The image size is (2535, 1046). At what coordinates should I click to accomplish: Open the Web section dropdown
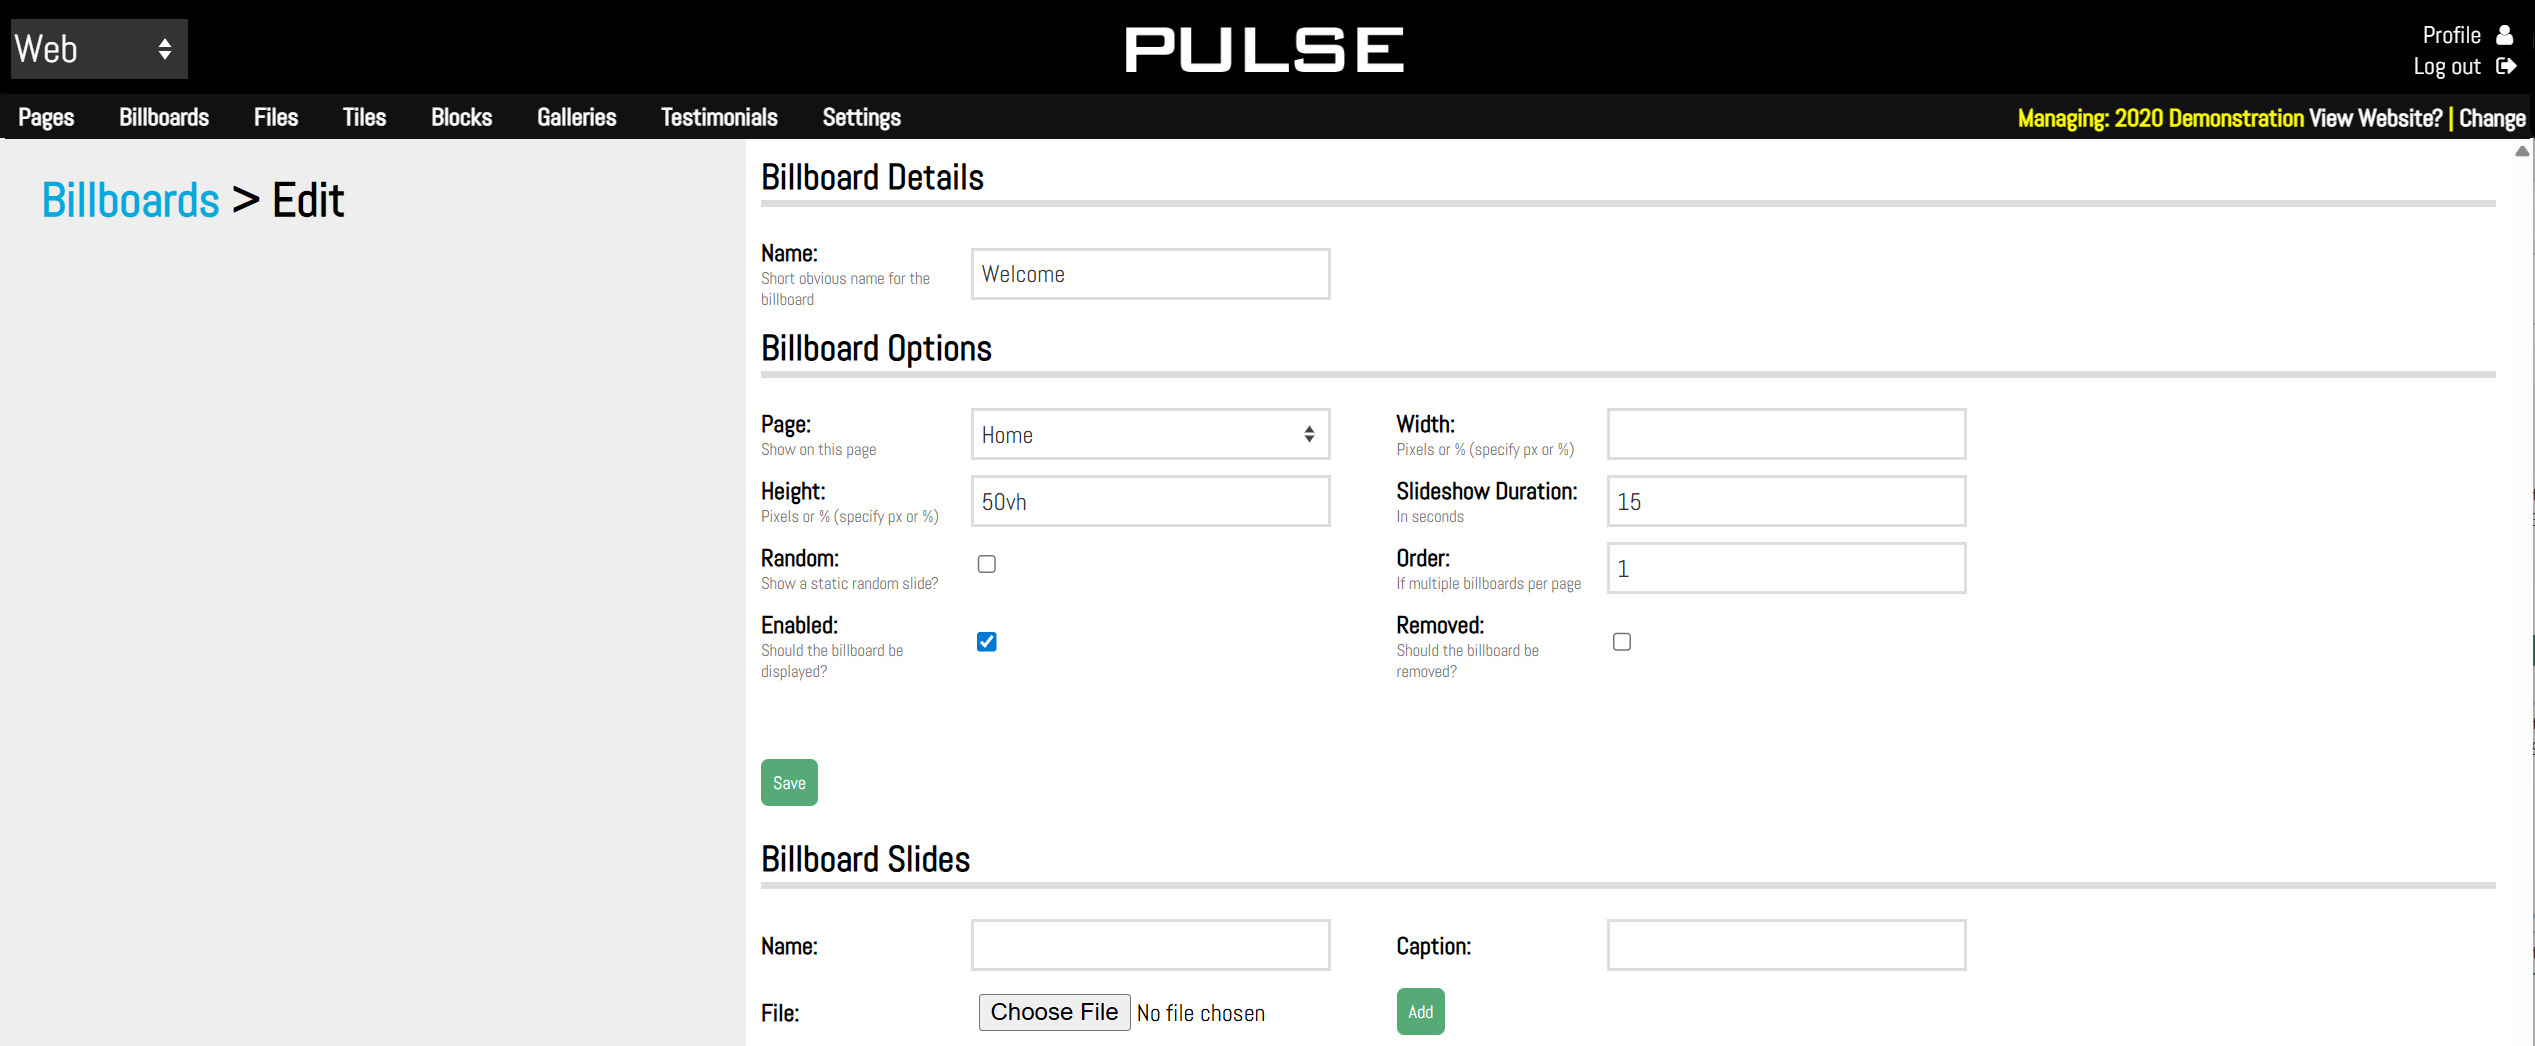click(x=99, y=49)
